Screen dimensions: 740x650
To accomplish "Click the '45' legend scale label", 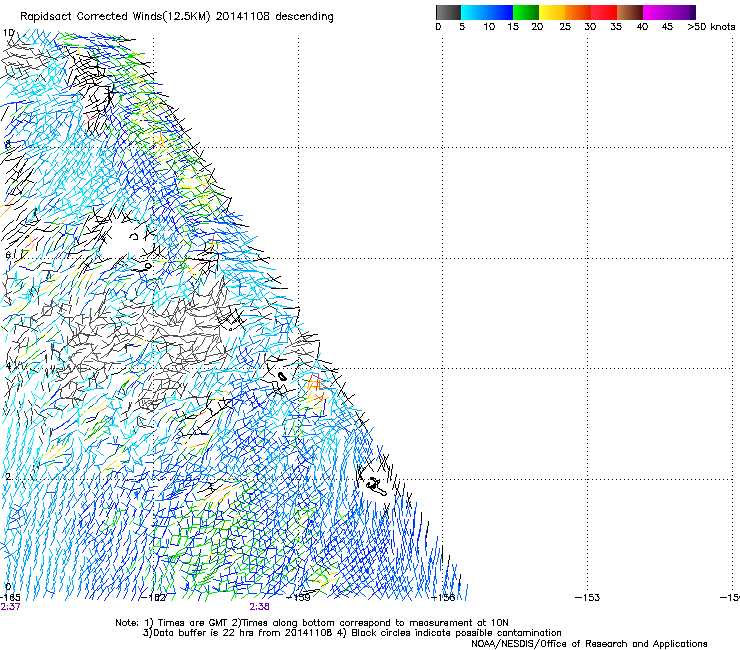I will (x=667, y=27).
